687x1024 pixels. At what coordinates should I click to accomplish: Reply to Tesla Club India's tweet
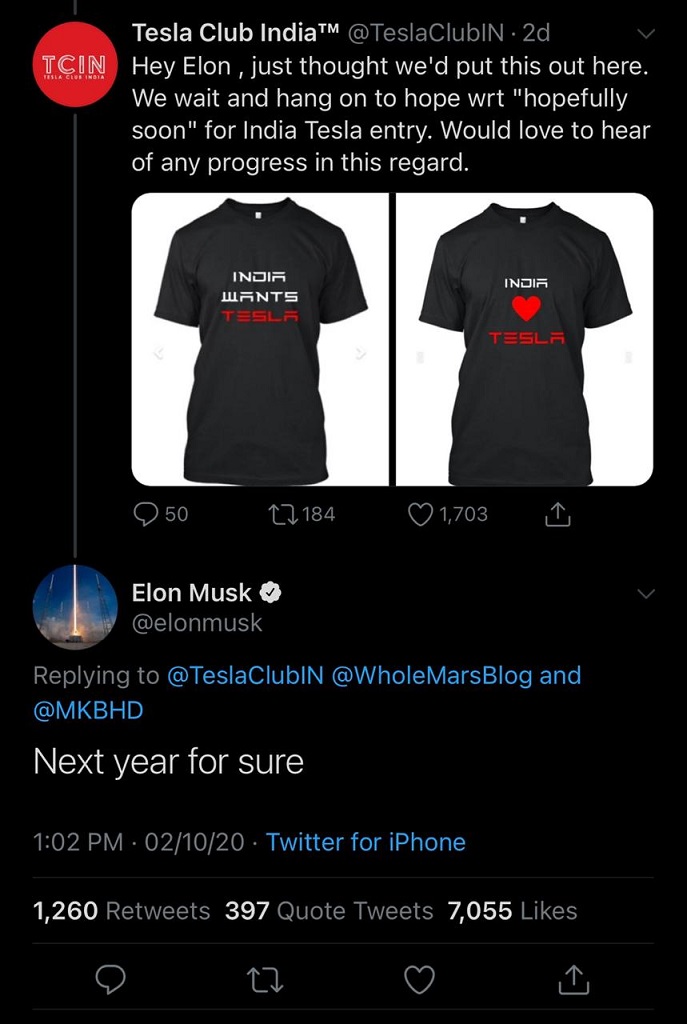coord(146,514)
